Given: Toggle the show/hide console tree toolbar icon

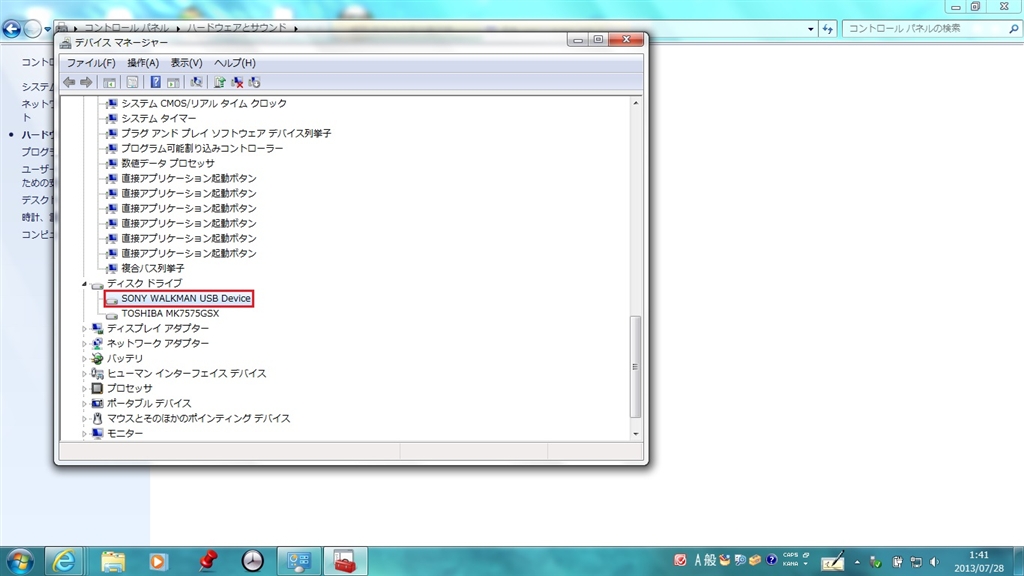Looking at the screenshot, I should coord(110,82).
